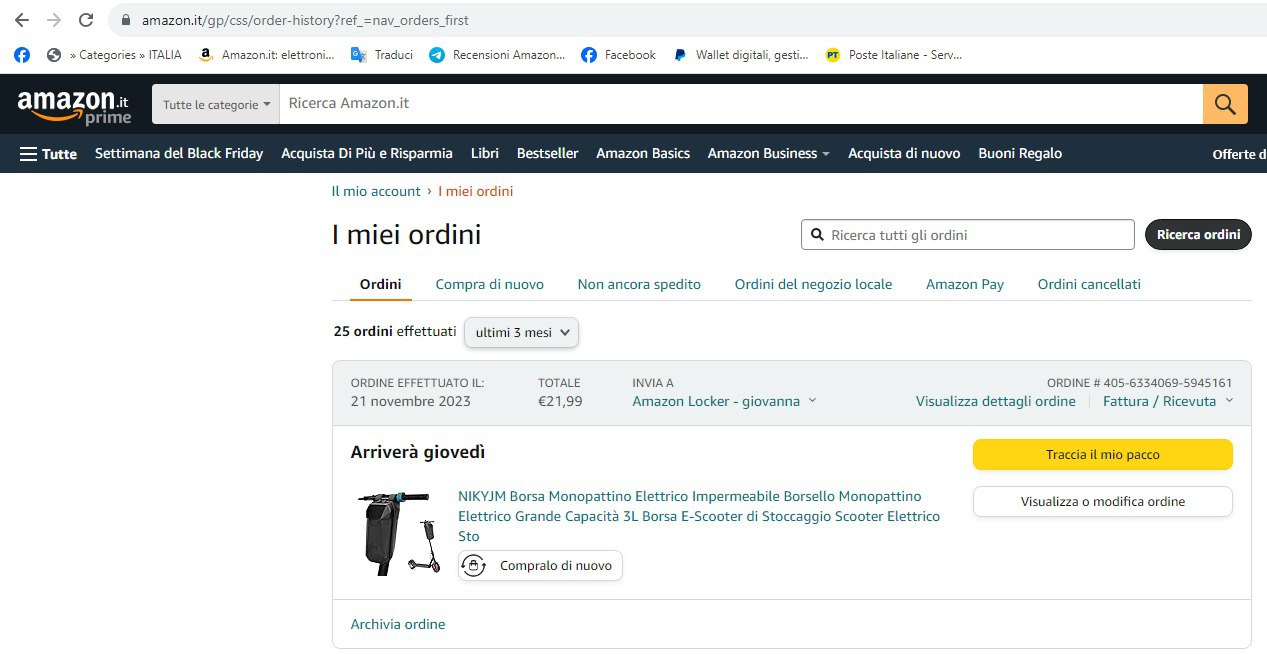Open Tutte le categorie dropdown
The image size is (1267, 654).
[x=216, y=104]
